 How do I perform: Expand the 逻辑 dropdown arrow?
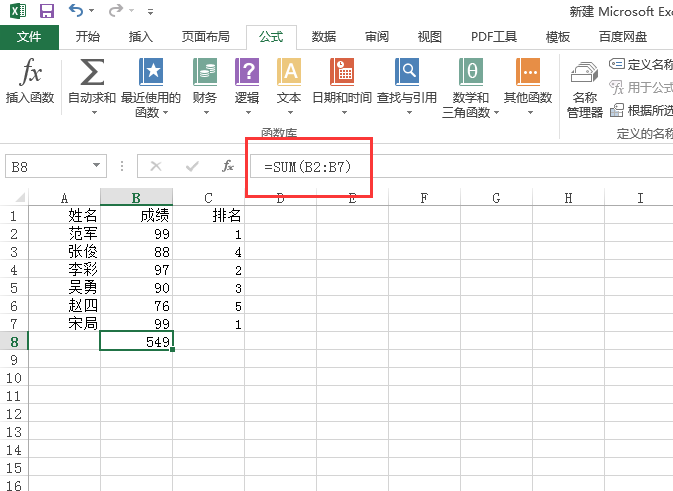click(249, 112)
